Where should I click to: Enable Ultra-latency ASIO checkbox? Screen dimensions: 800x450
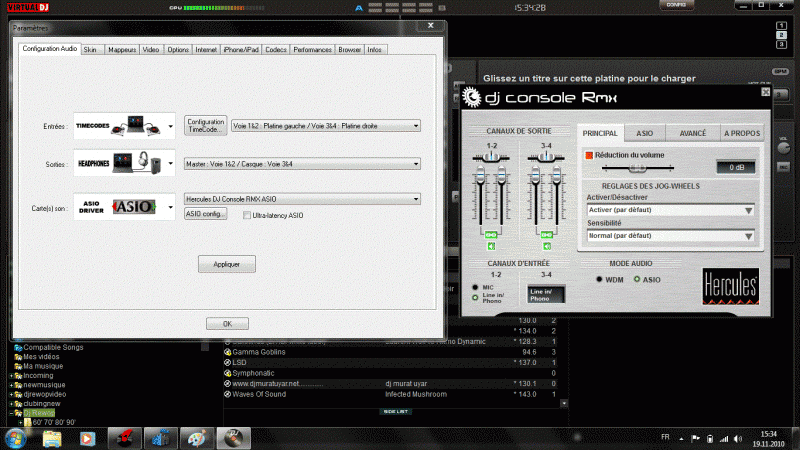[x=247, y=215]
